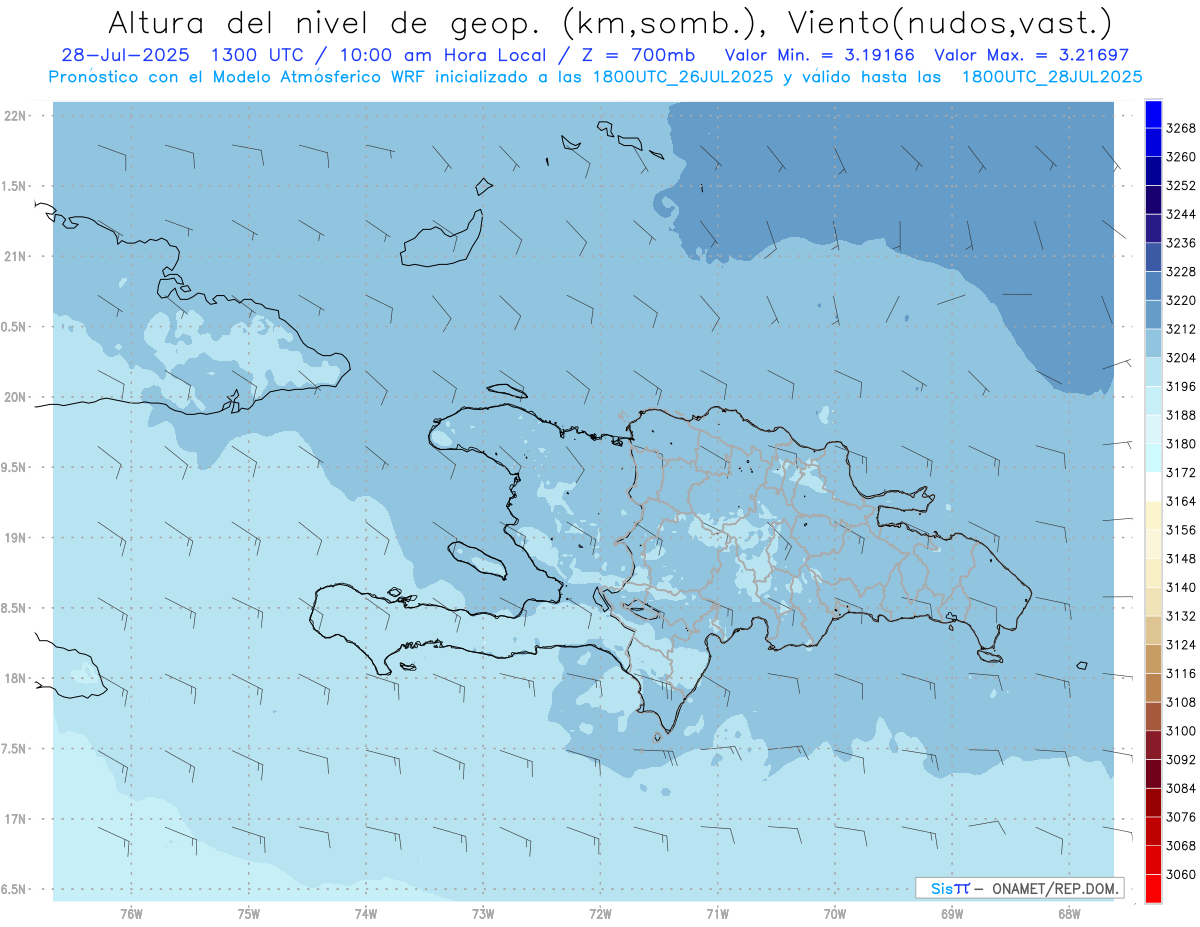Click the '9.5N' latitude label
1200x927 pixels.
(x=15, y=467)
